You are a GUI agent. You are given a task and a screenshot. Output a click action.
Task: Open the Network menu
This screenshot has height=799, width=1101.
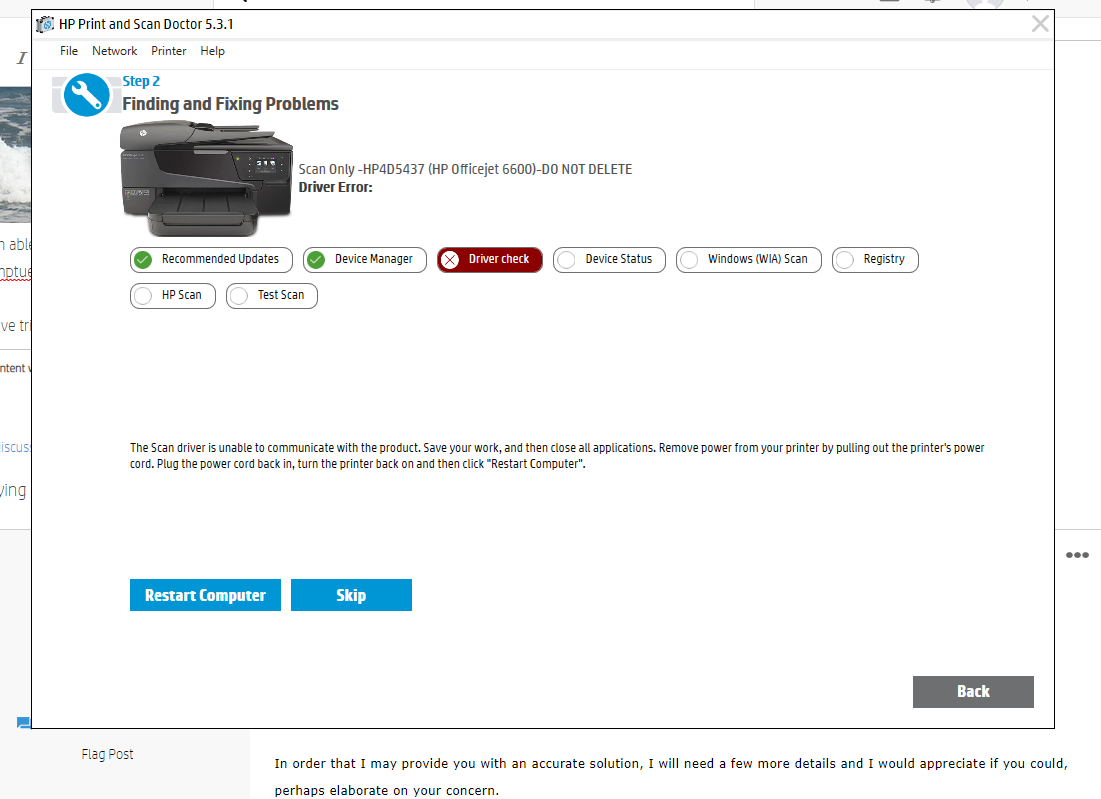click(114, 51)
